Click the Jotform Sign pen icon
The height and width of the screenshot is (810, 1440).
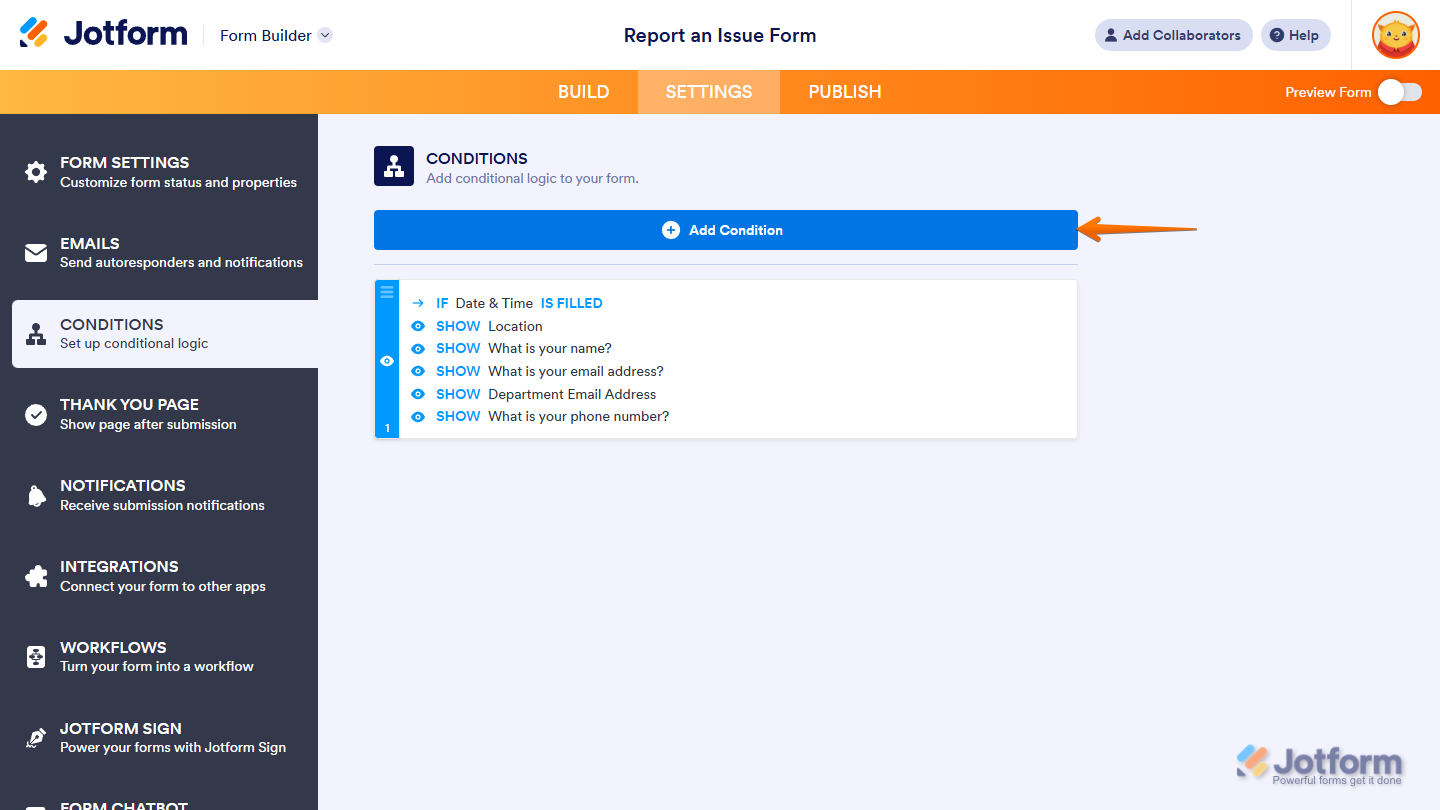pyautogui.click(x=35, y=737)
